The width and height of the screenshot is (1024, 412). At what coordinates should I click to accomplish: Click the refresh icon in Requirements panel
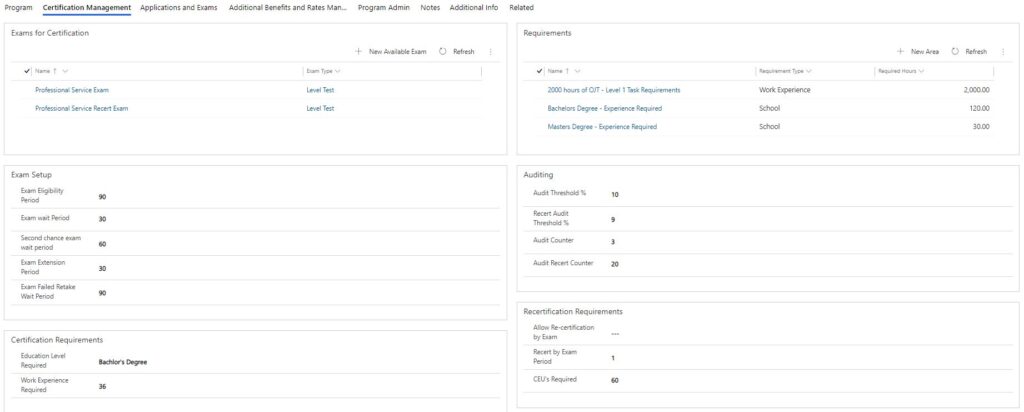click(x=955, y=52)
